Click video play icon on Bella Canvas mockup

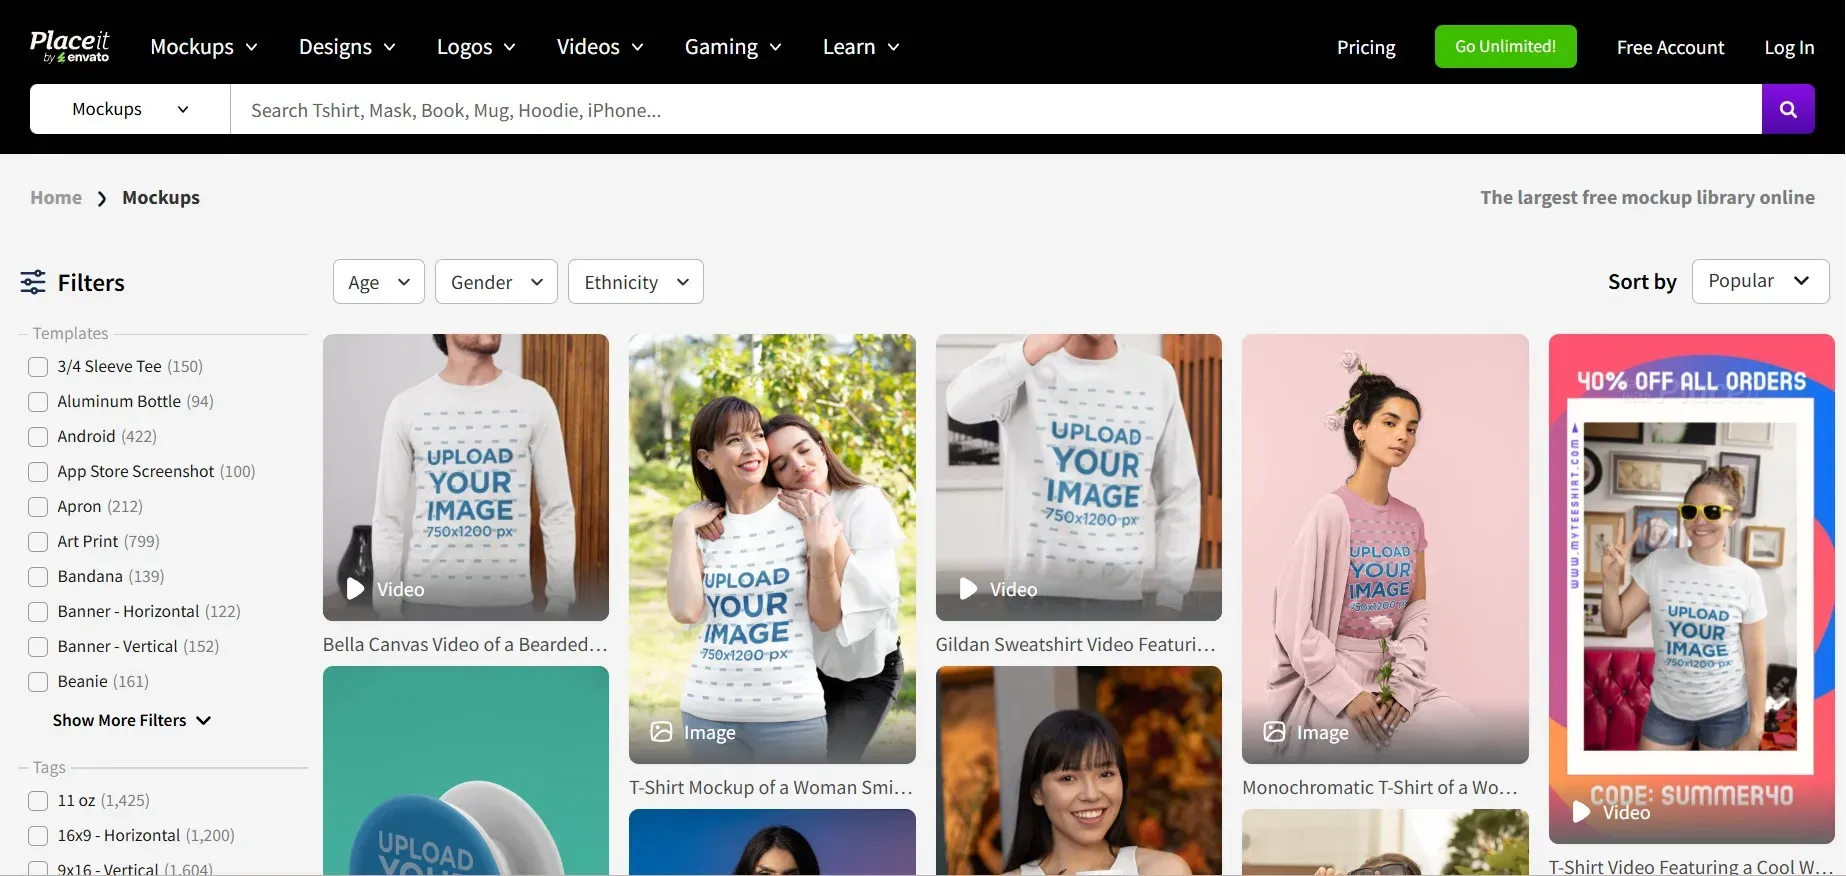[355, 589]
